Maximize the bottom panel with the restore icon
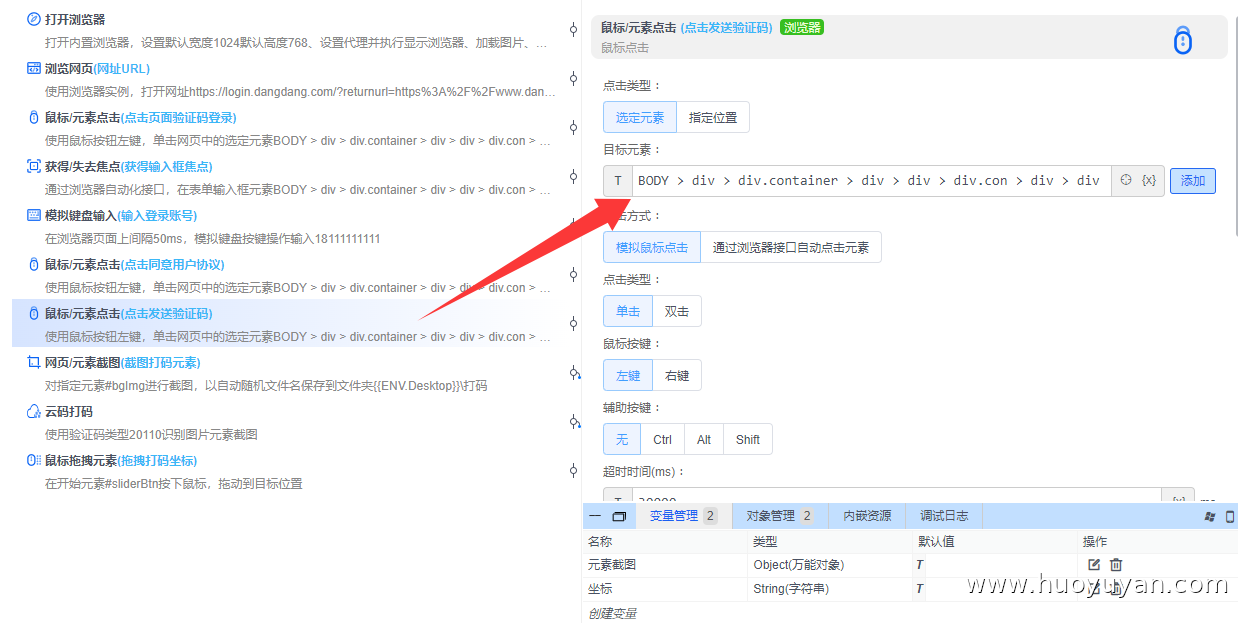This screenshot has height=623, width=1238. (x=619, y=516)
